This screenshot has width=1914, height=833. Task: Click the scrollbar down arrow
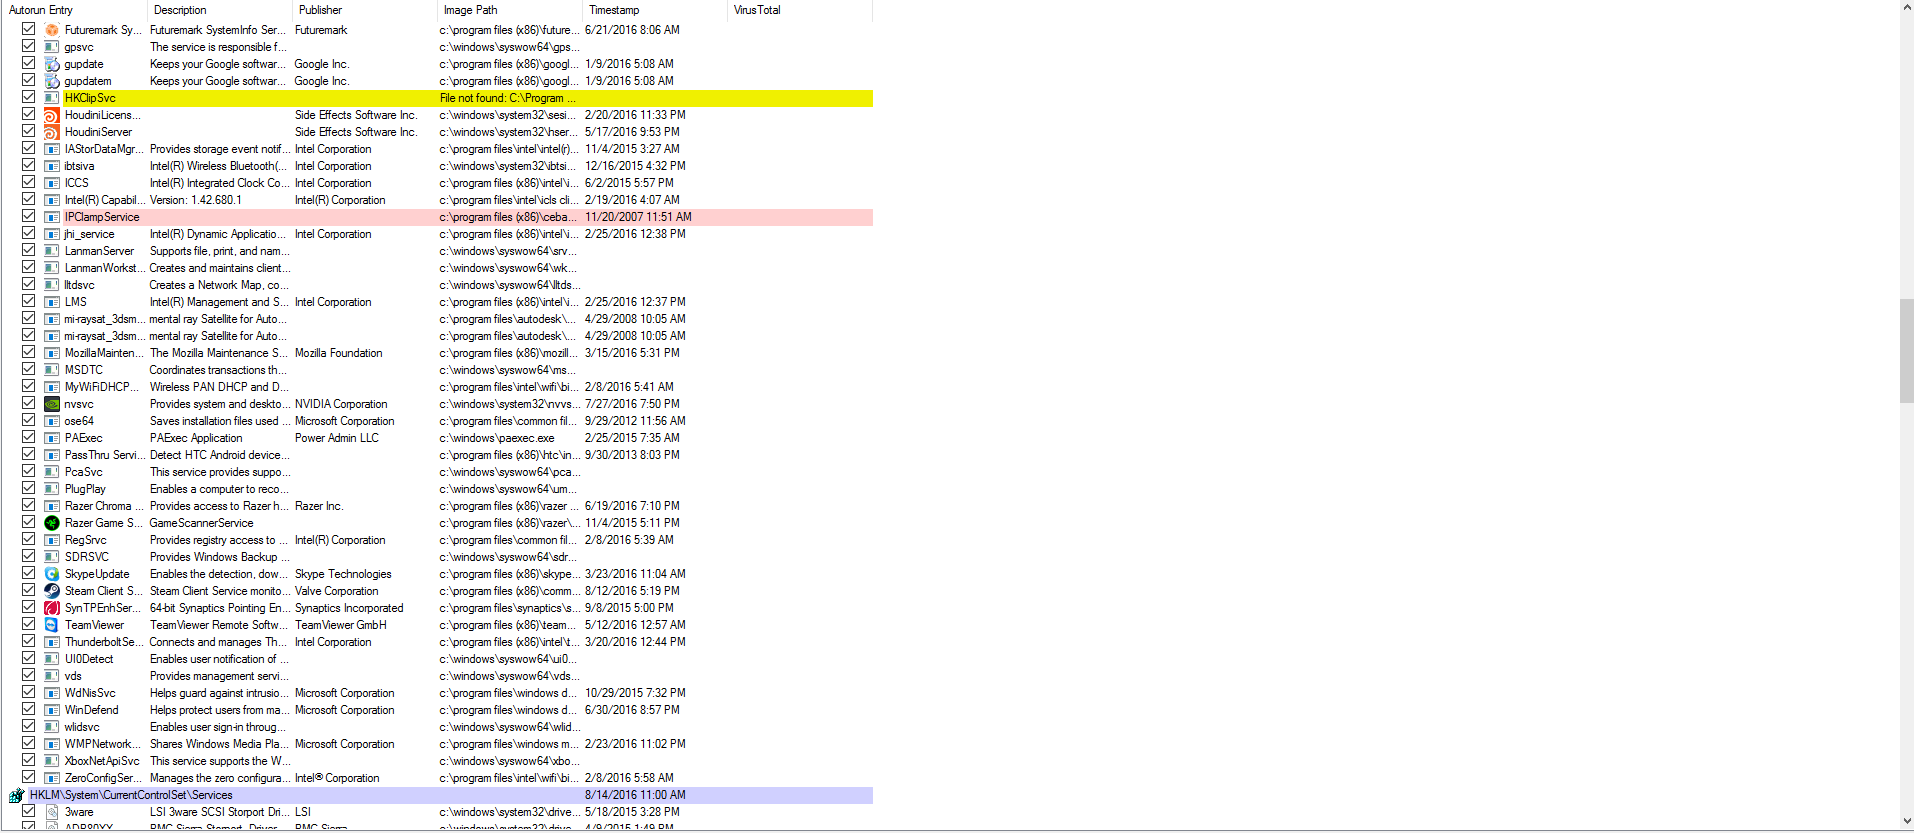[1906, 822]
